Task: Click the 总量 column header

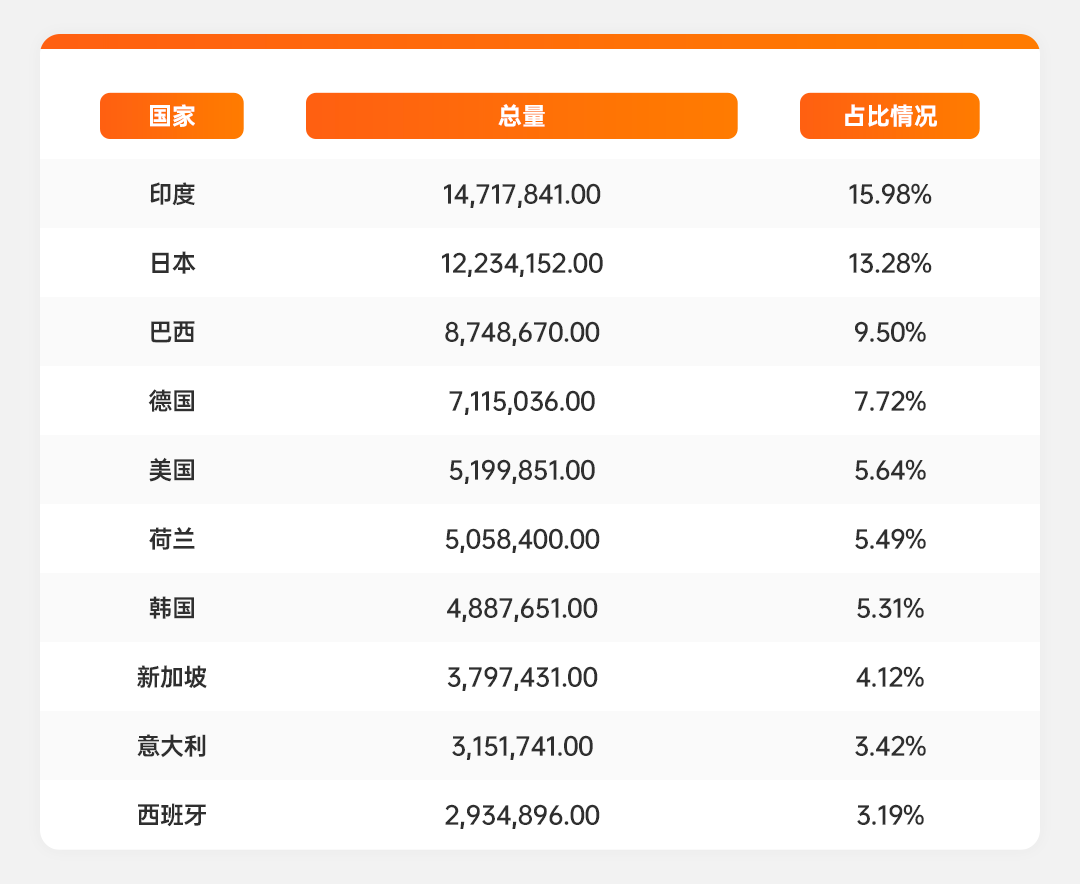Action: coord(521,116)
